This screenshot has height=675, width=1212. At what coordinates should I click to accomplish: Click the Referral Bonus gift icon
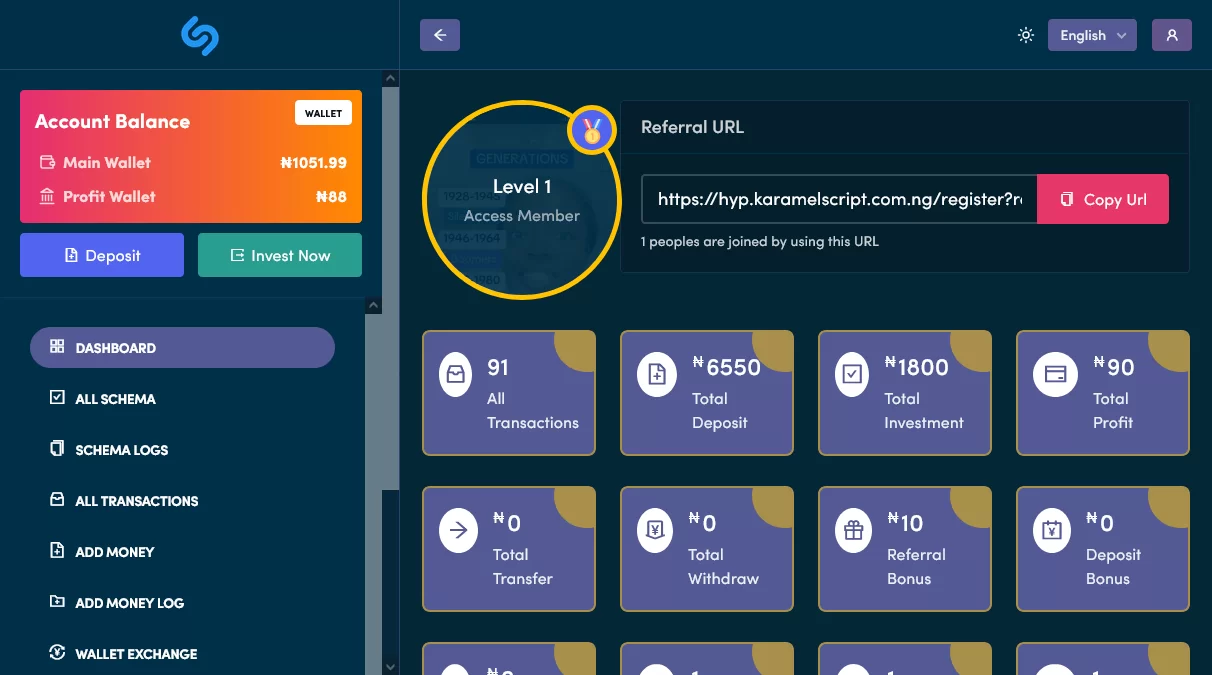coord(853,531)
